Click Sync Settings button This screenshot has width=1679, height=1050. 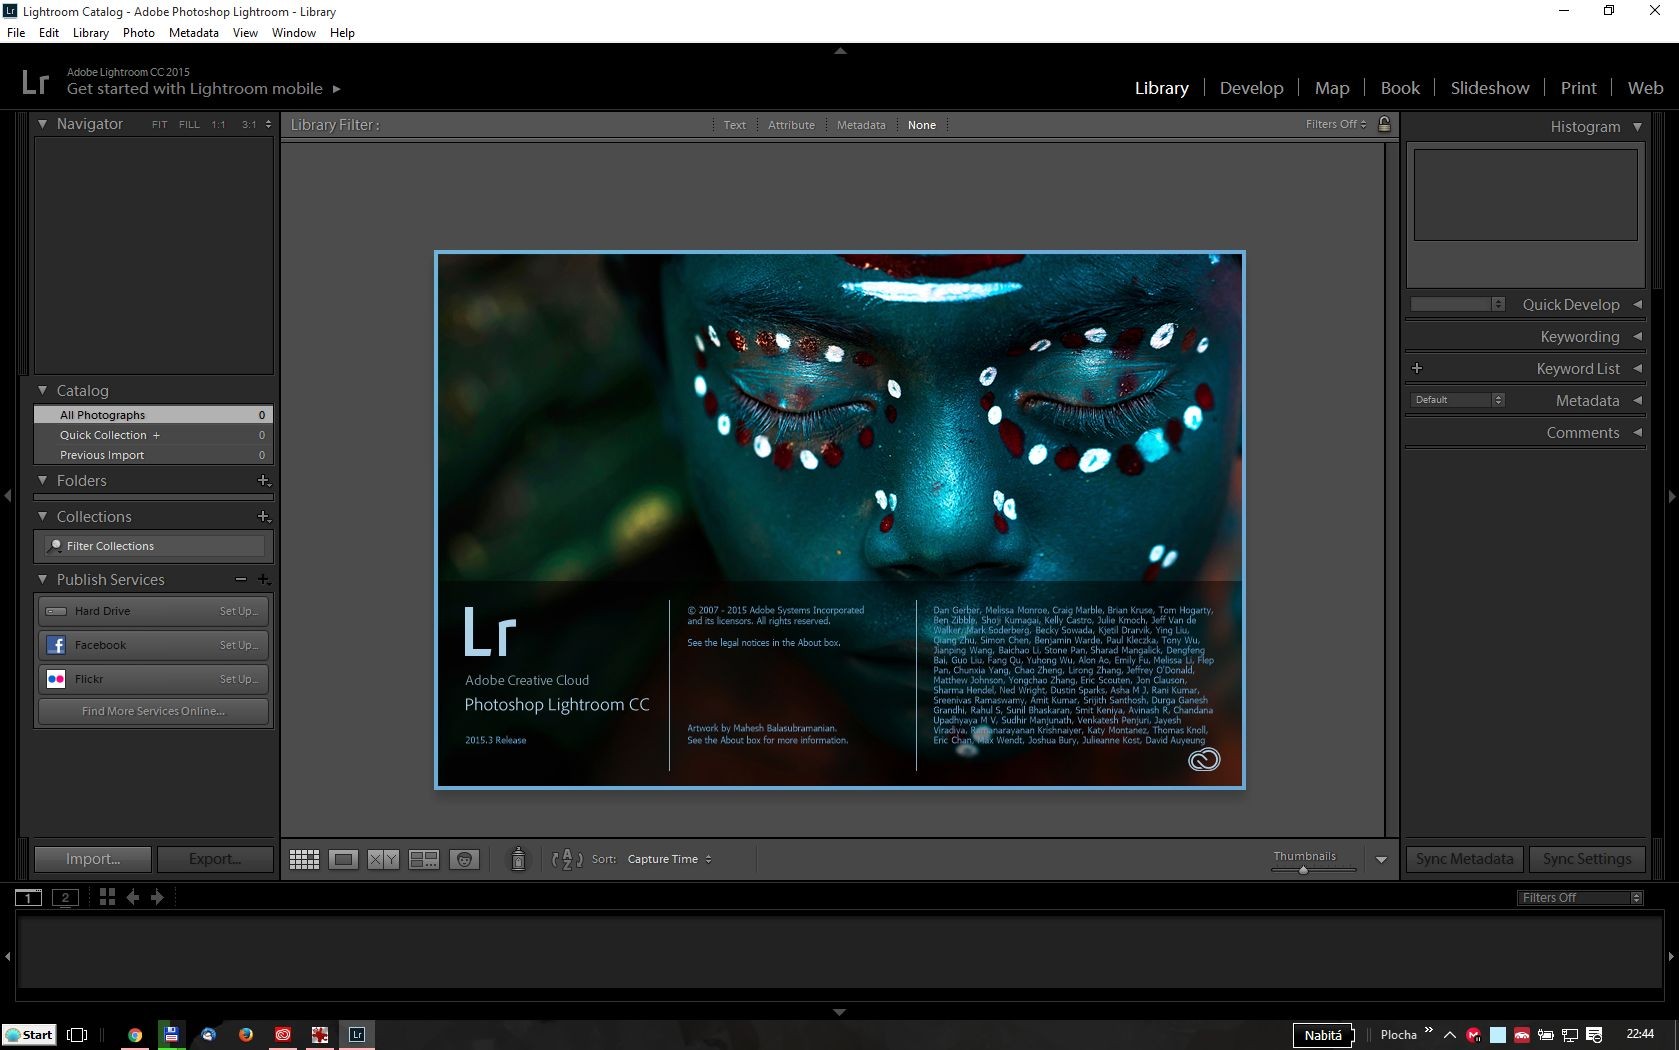tap(1587, 859)
